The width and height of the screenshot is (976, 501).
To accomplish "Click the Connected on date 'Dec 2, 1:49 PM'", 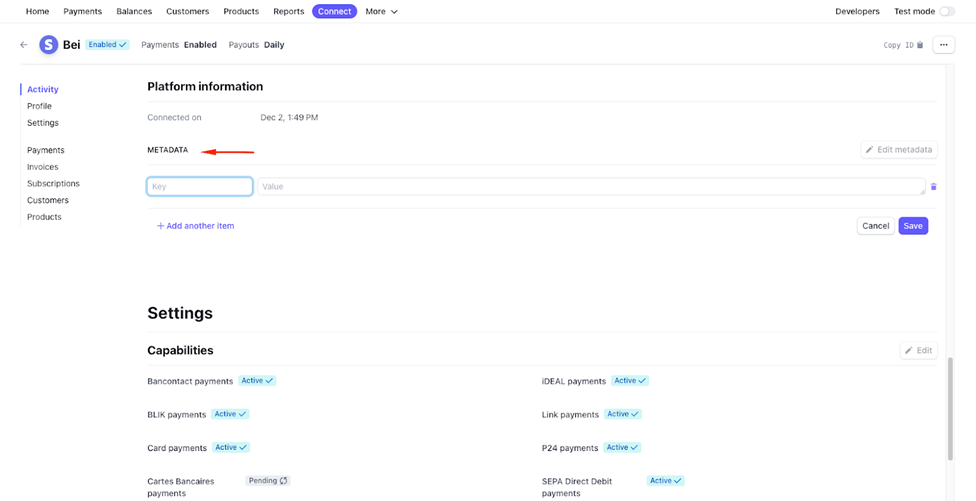I will (x=289, y=118).
